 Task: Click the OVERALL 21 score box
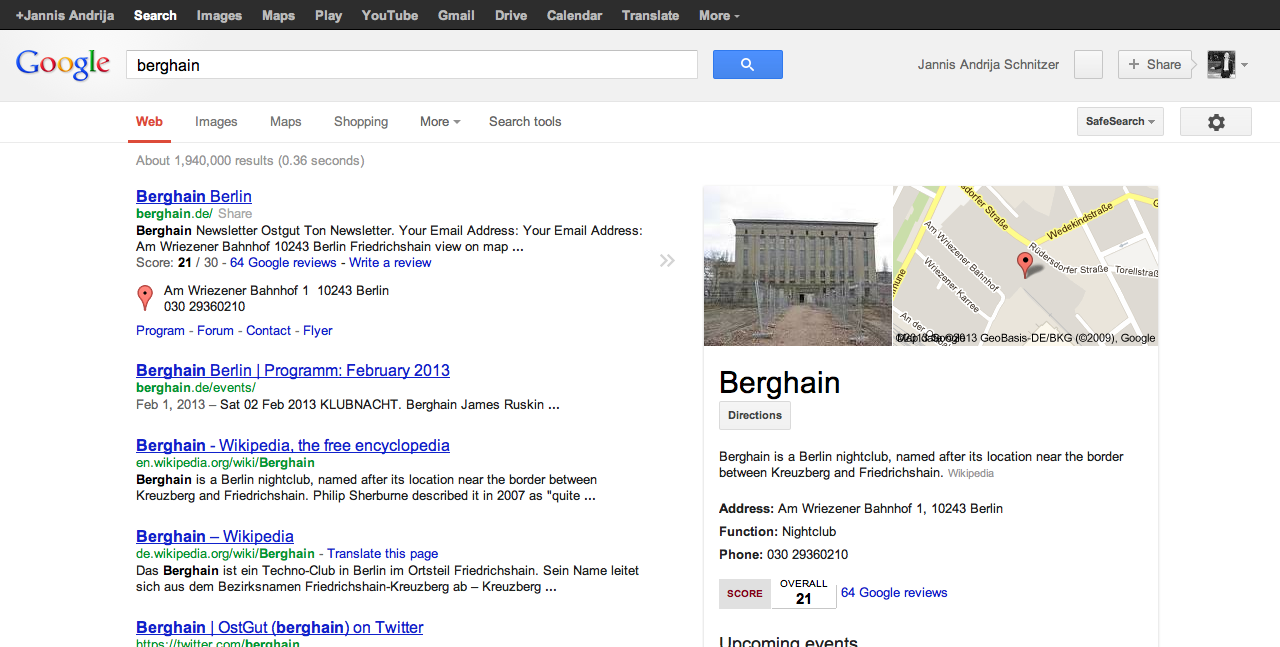[x=804, y=592]
